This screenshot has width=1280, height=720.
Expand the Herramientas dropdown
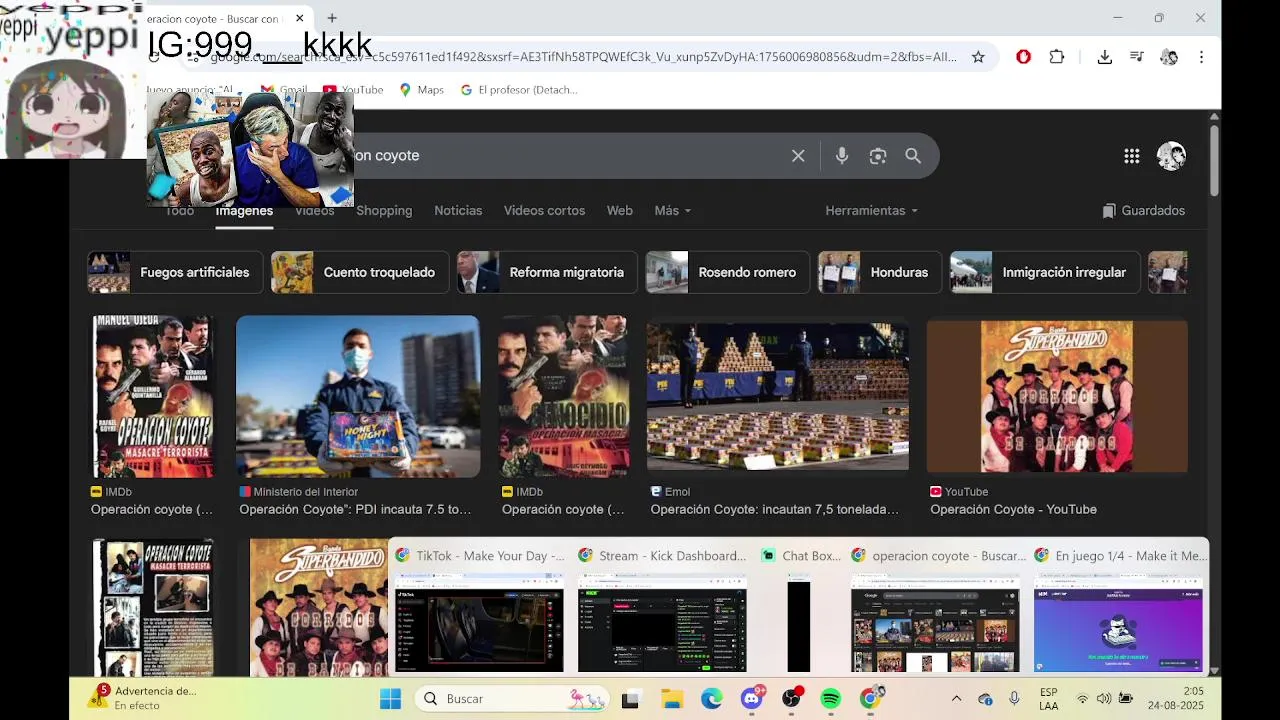point(871,211)
